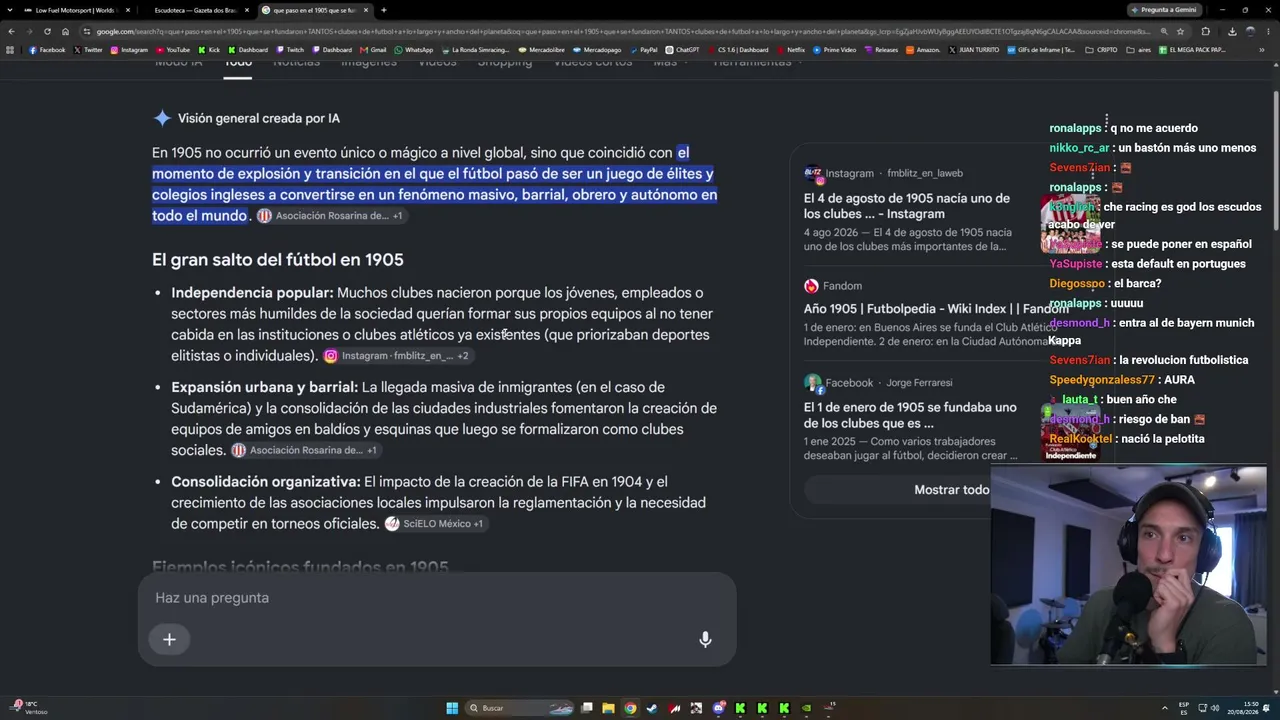
Task: Open the ChatGPT bookmark
Action: click(x=683, y=50)
